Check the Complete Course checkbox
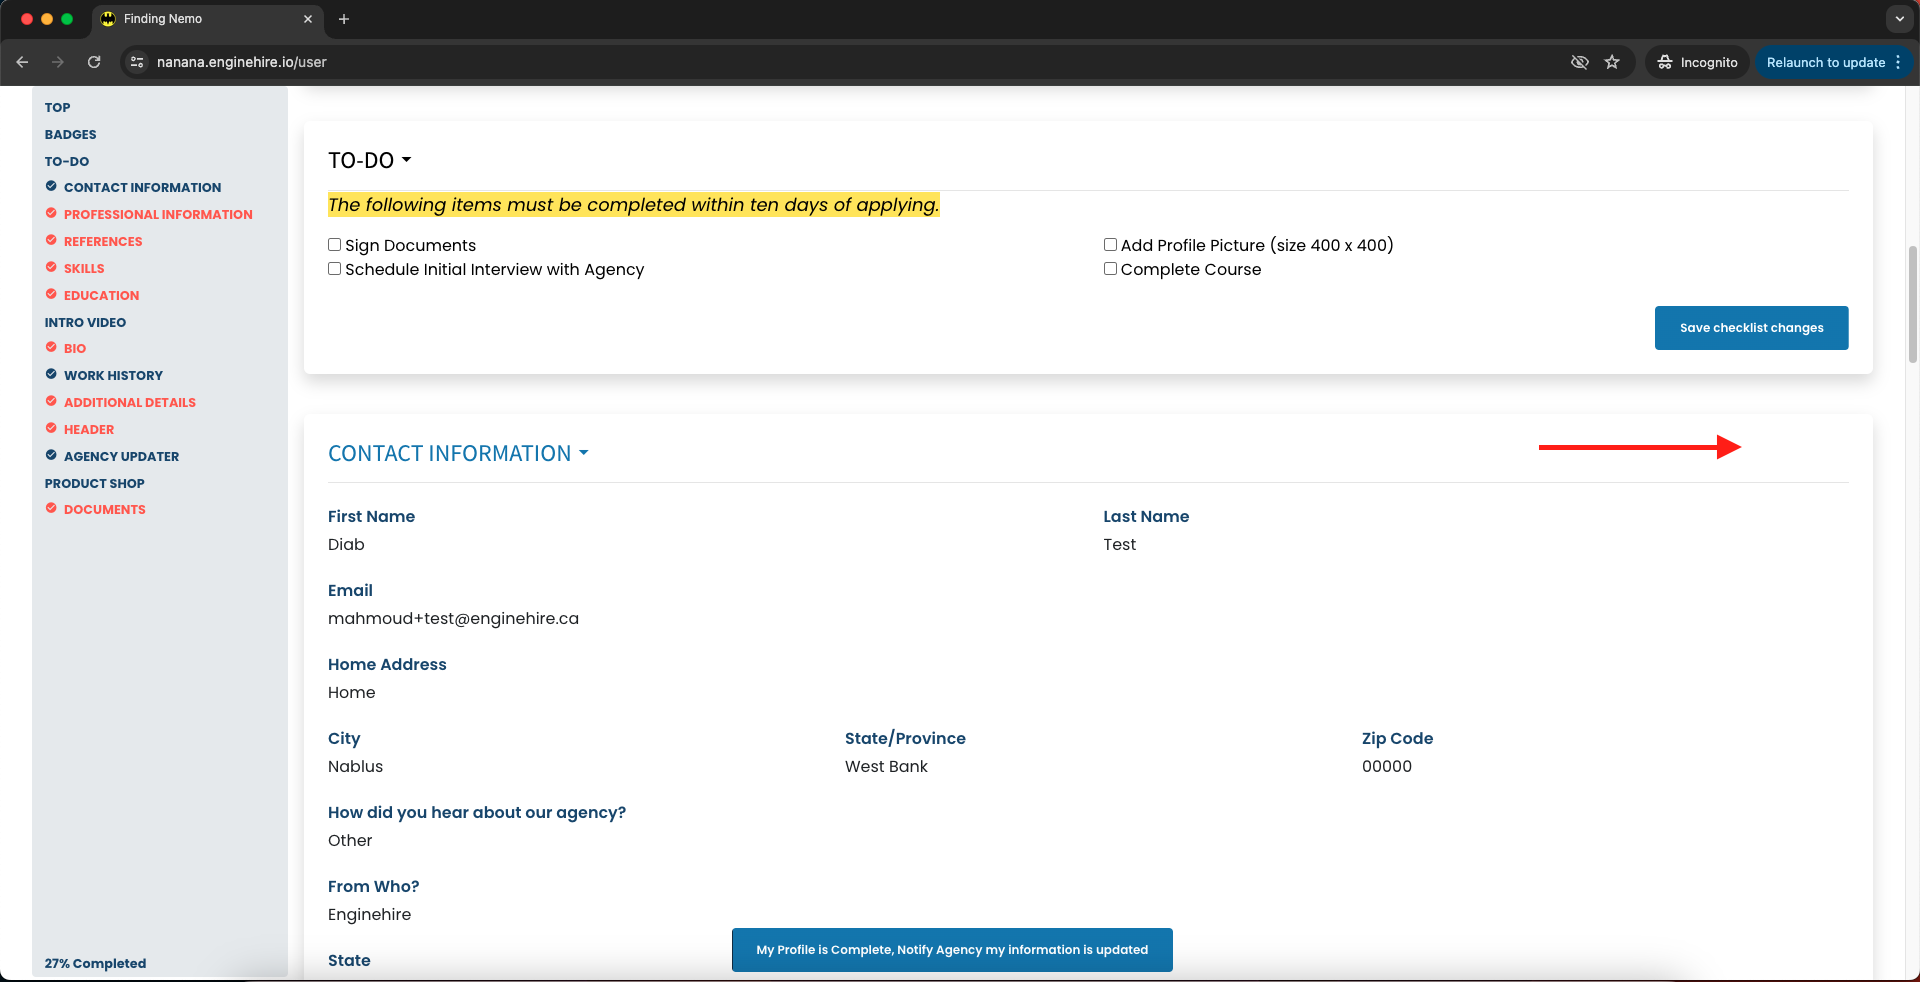This screenshot has height=982, width=1920. coord(1110,269)
